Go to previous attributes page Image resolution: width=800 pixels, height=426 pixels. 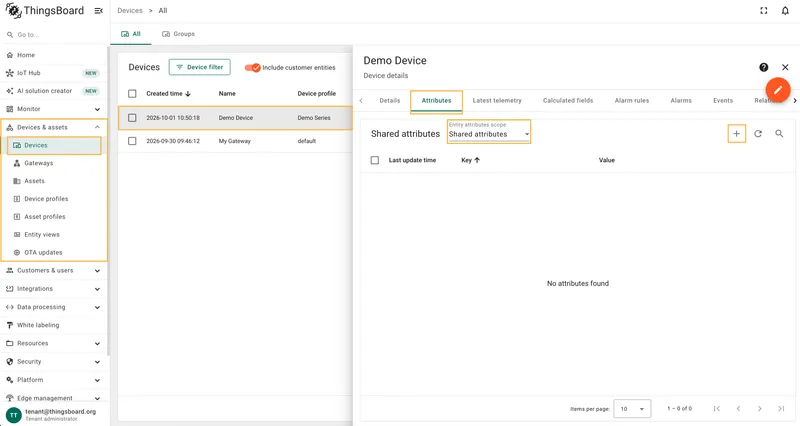(738, 409)
